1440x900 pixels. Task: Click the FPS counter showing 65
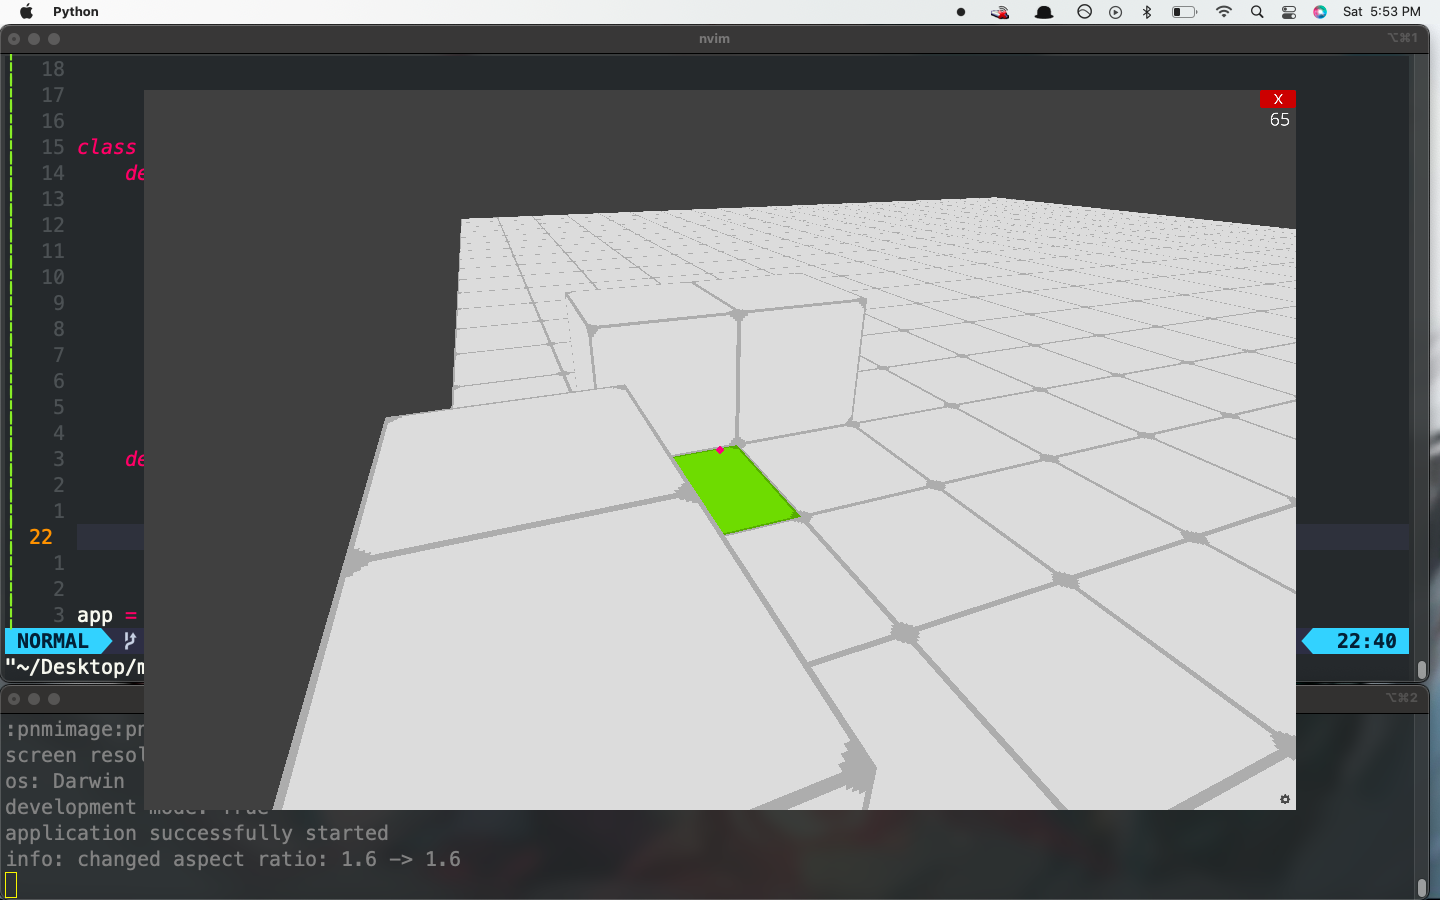point(1278,119)
